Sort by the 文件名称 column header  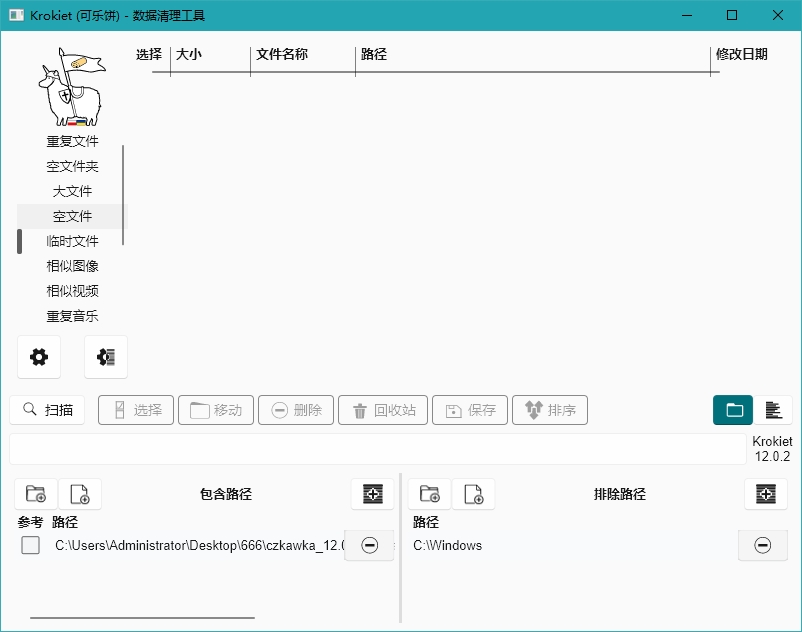282,54
